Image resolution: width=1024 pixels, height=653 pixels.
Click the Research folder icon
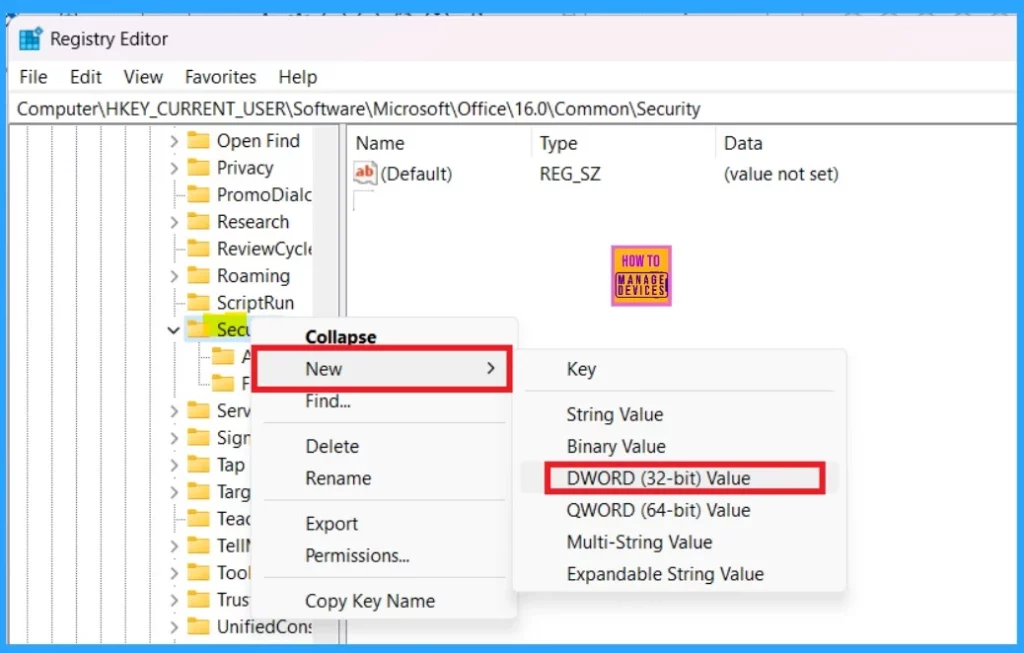tap(198, 222)
